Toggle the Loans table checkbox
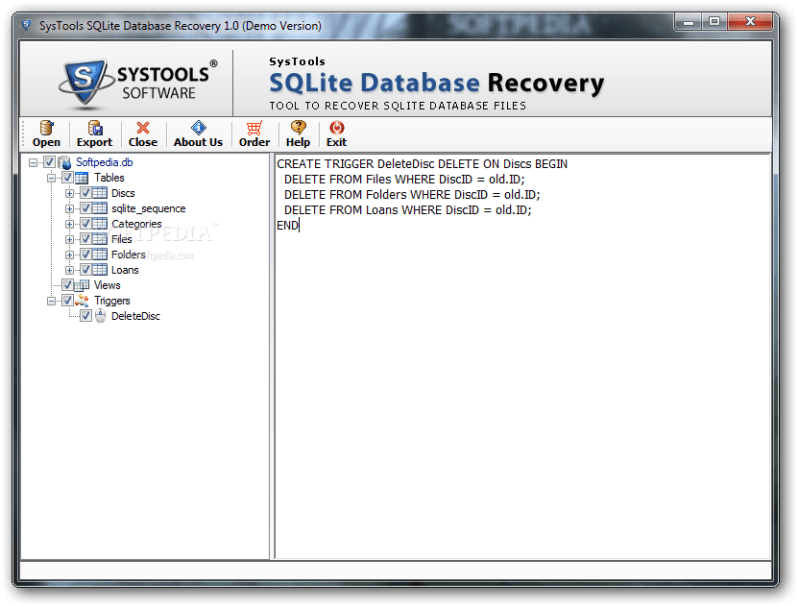The width and height of the screenshot is (799, 607). (86, 269)
